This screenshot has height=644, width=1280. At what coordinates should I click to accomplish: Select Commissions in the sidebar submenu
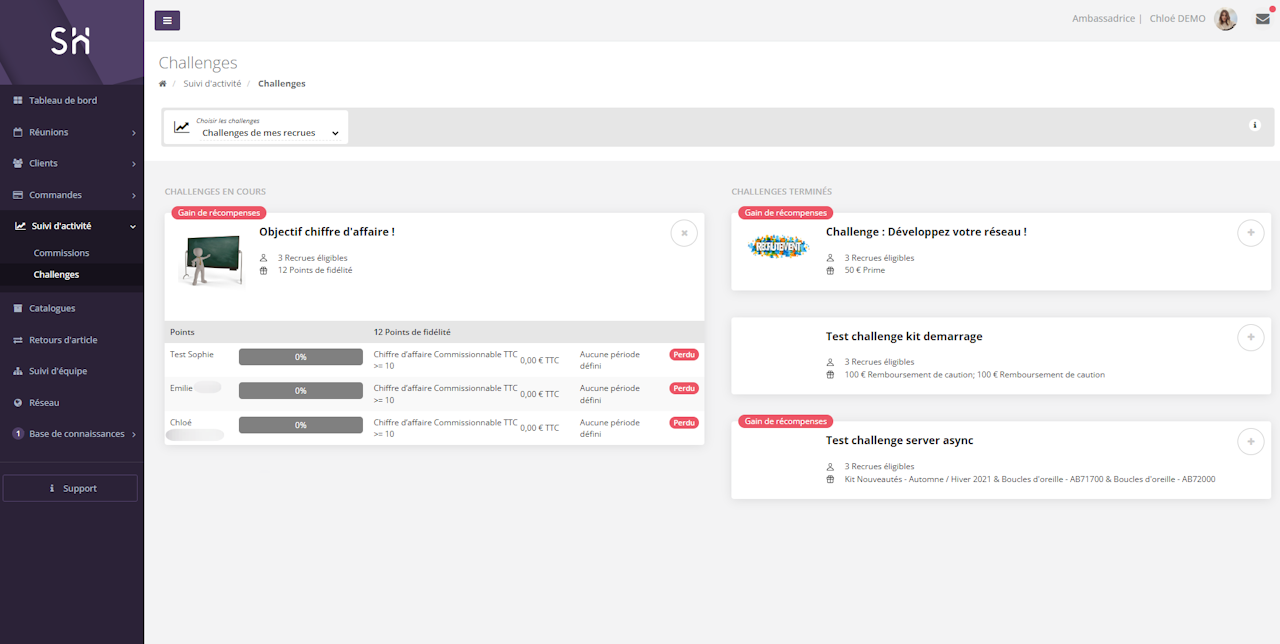(x=61, y=253)
